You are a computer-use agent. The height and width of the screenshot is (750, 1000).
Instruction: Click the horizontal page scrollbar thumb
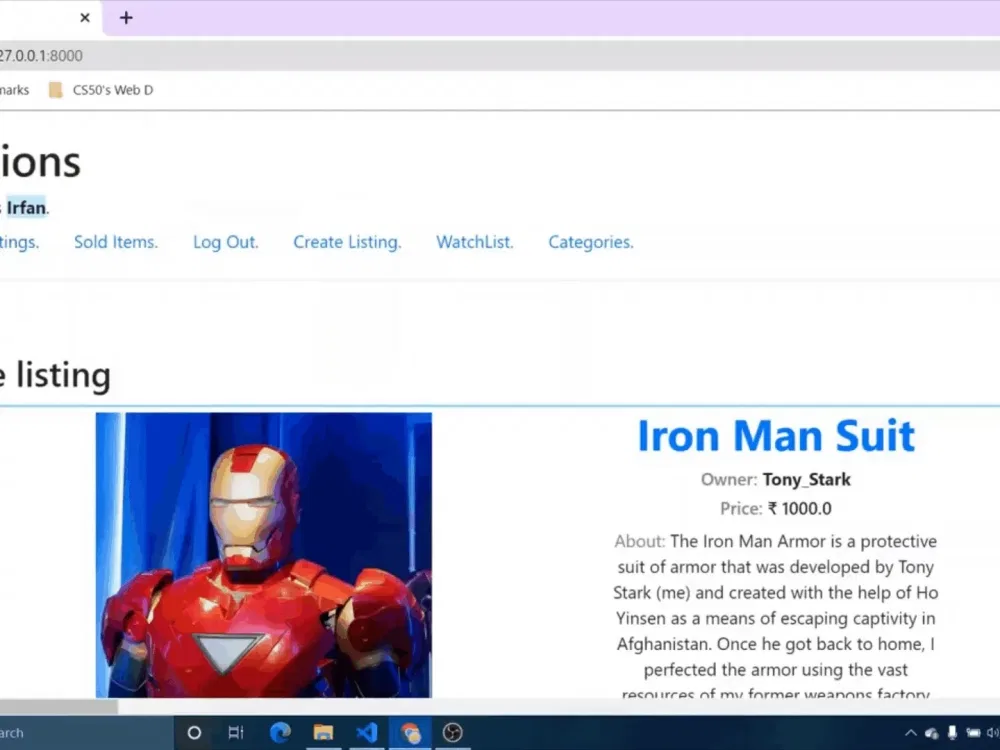click(x=59, y=706)
